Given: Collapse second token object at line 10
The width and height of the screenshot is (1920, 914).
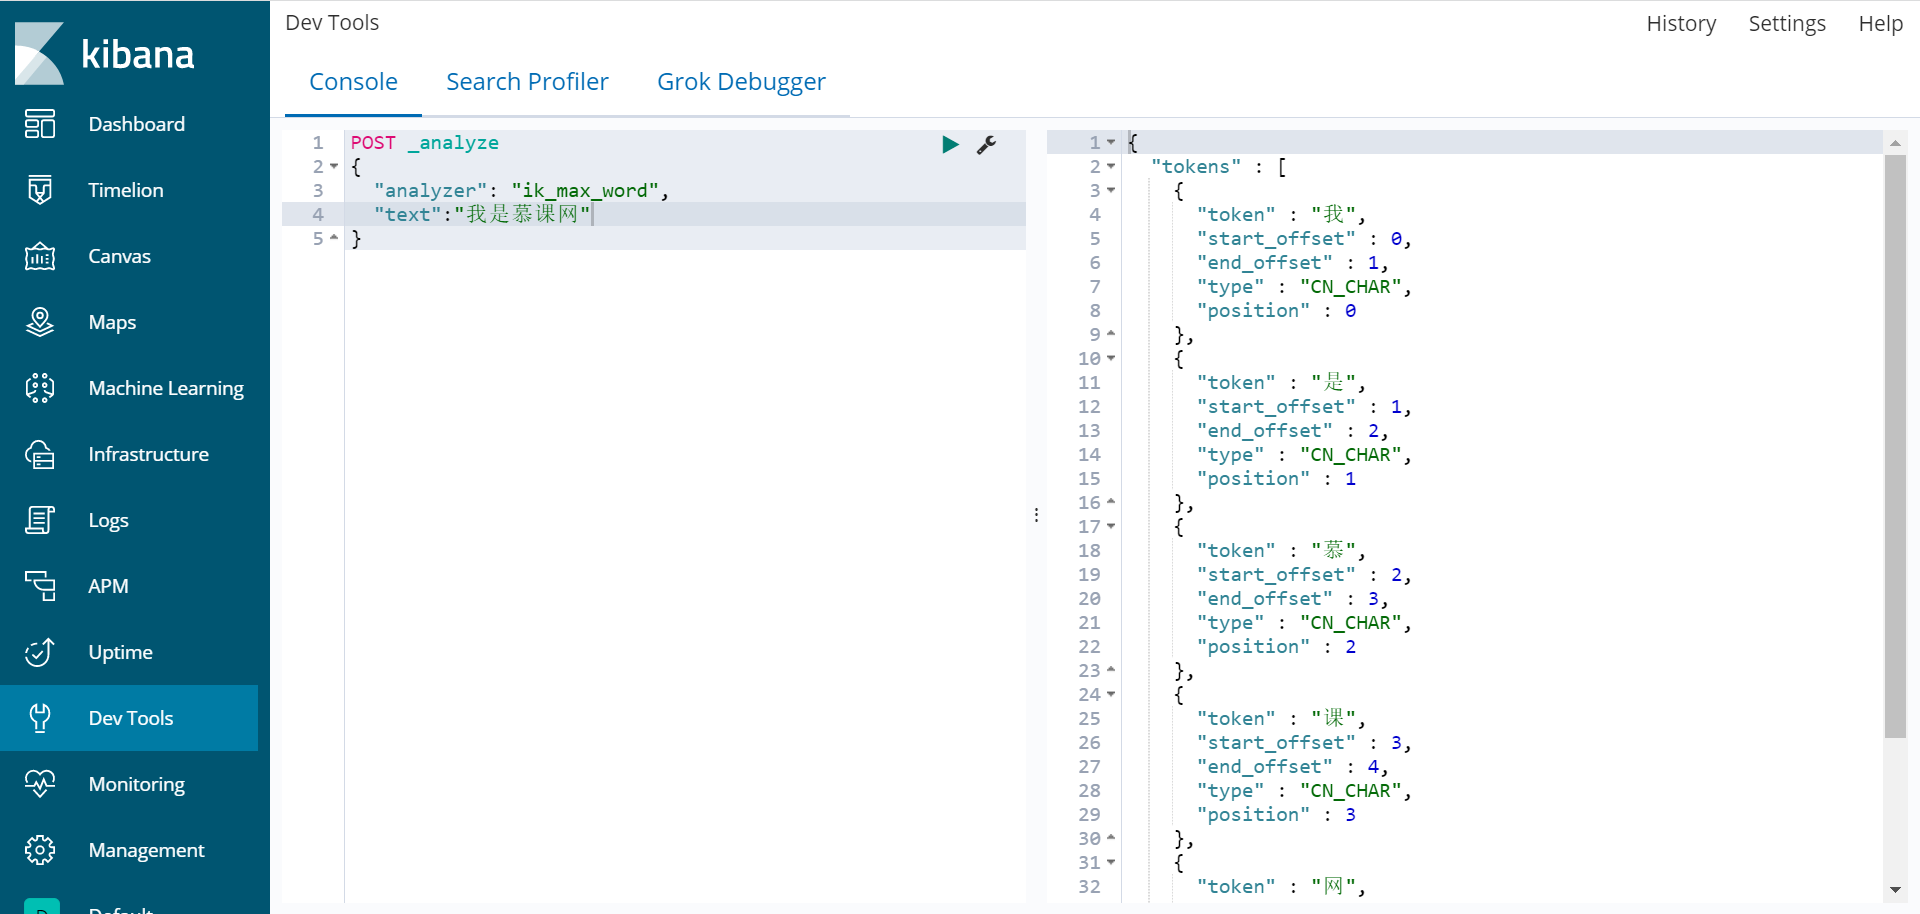Looking at the screenshot, I should coord(1111,358).
